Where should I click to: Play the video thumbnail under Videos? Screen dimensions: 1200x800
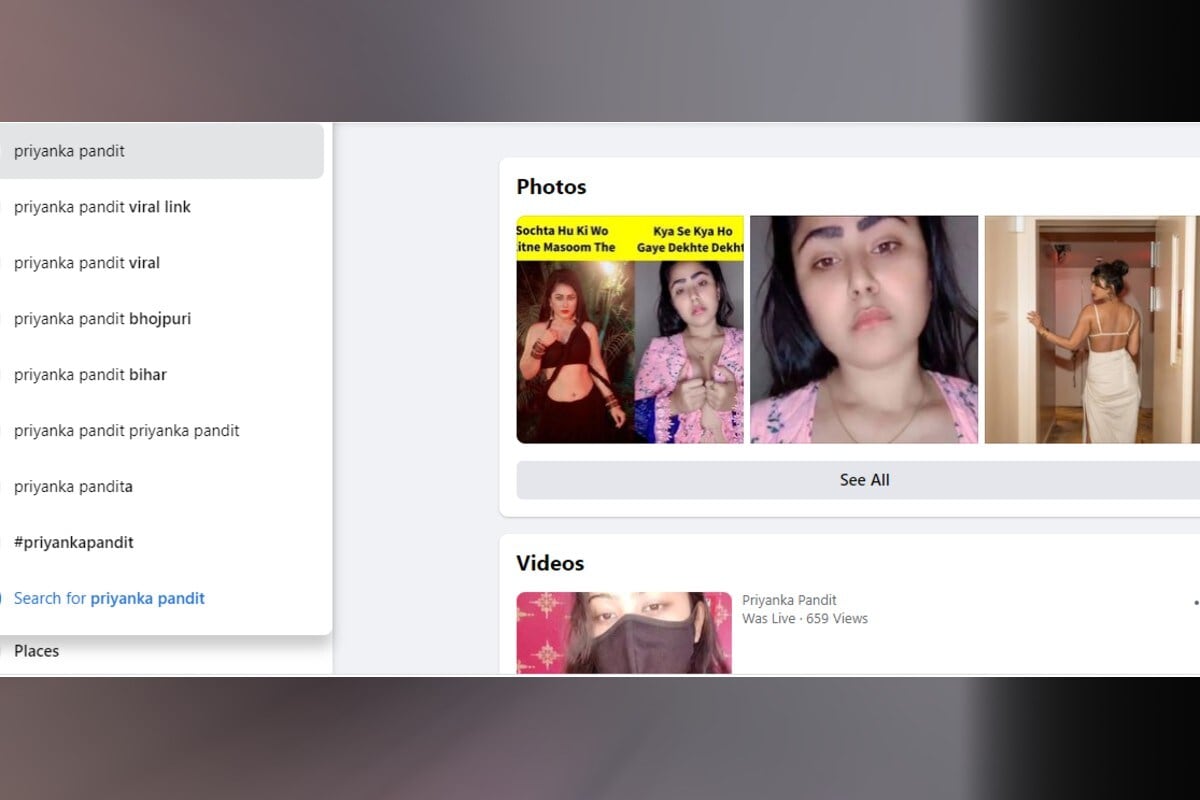click(624, 633)
